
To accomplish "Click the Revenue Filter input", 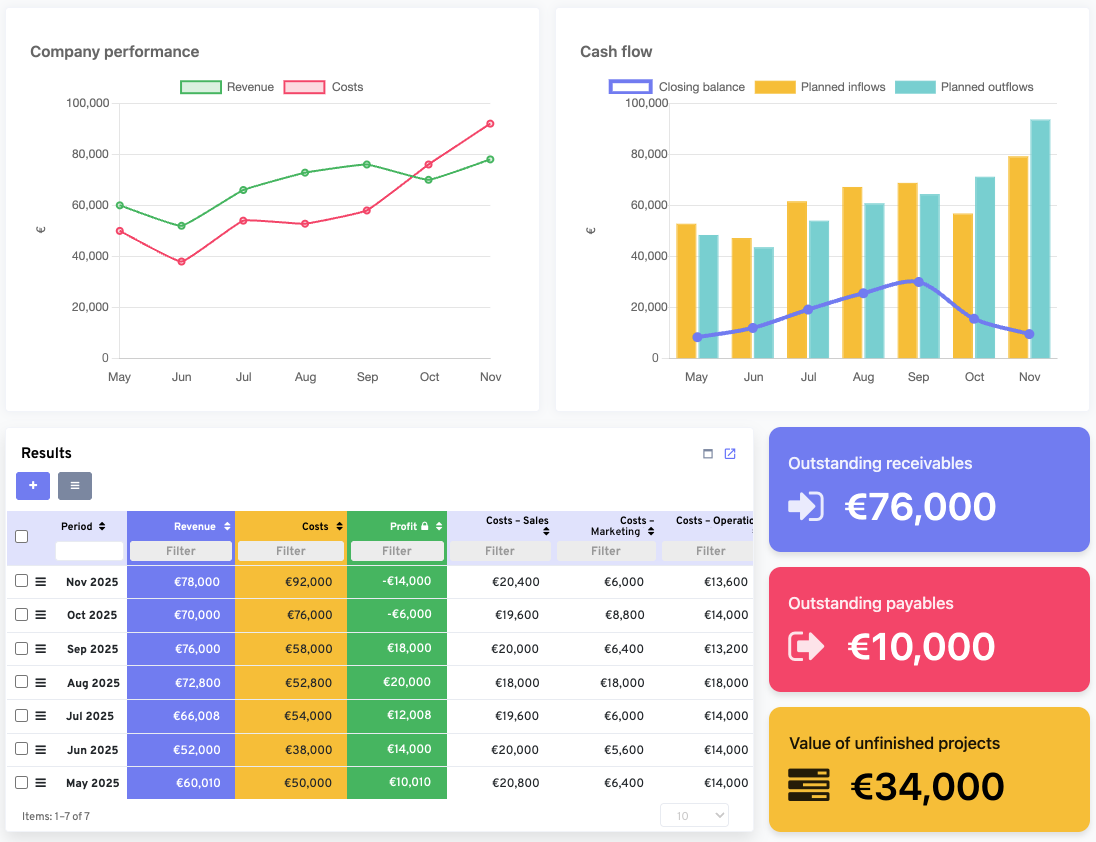I will [x=181, y=551].
